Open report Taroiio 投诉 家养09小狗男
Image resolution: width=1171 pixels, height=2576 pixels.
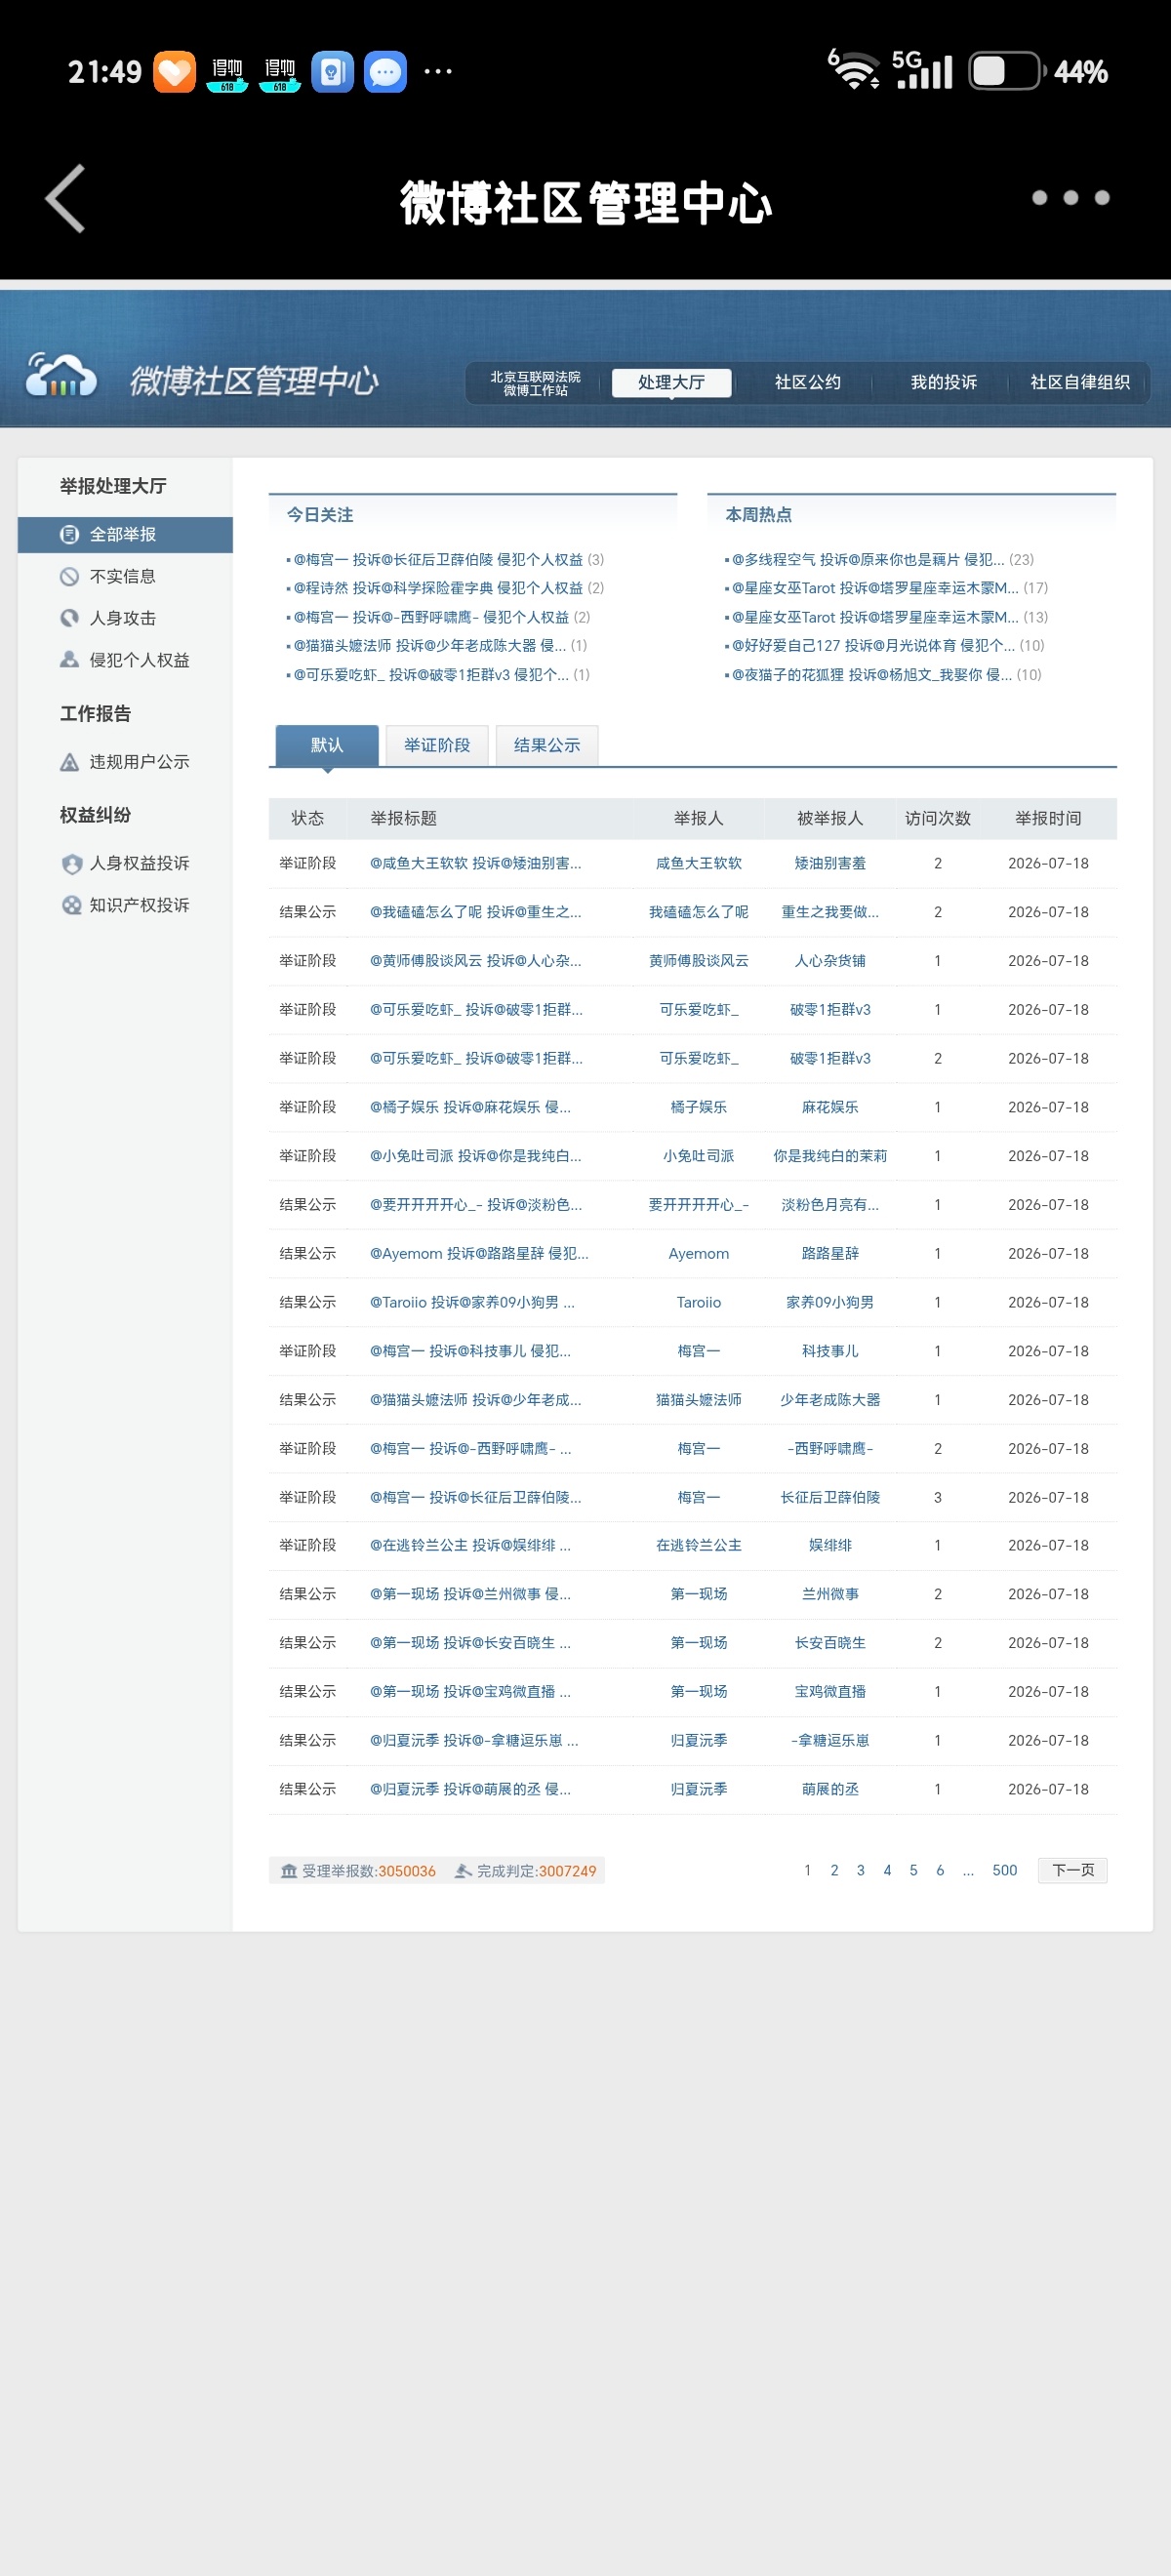(472, 1303)
